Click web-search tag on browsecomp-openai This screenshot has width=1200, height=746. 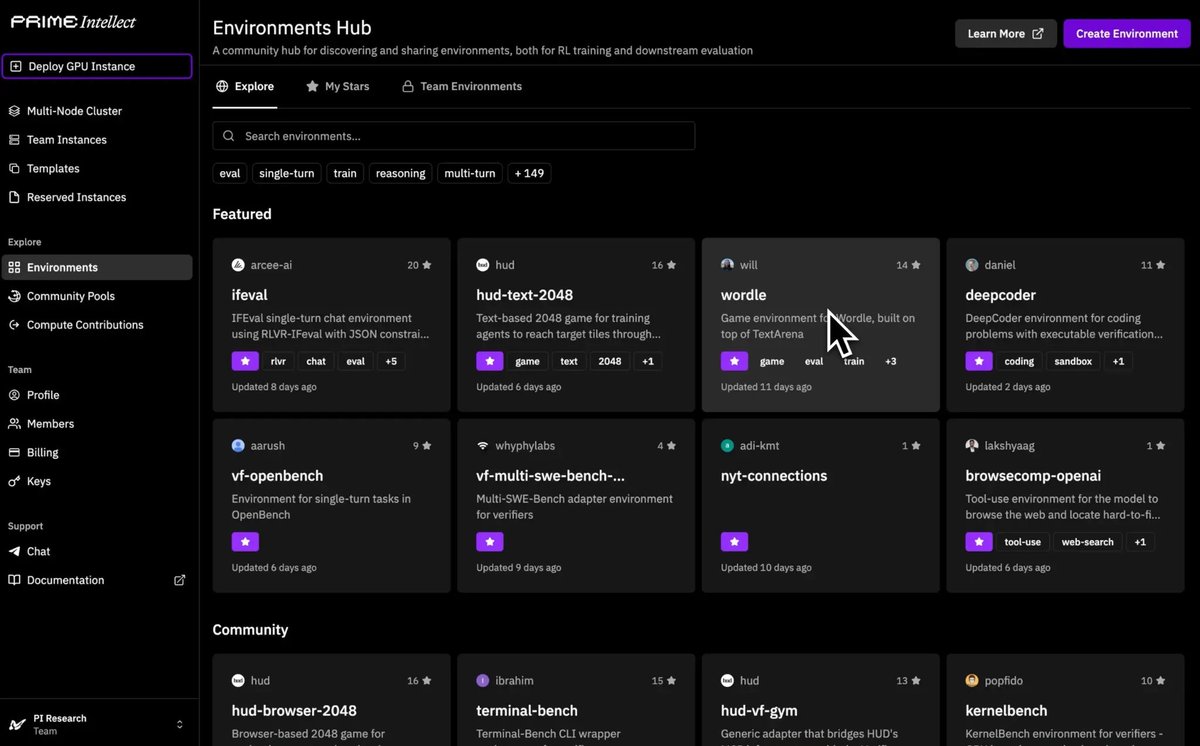point(1087,542)
